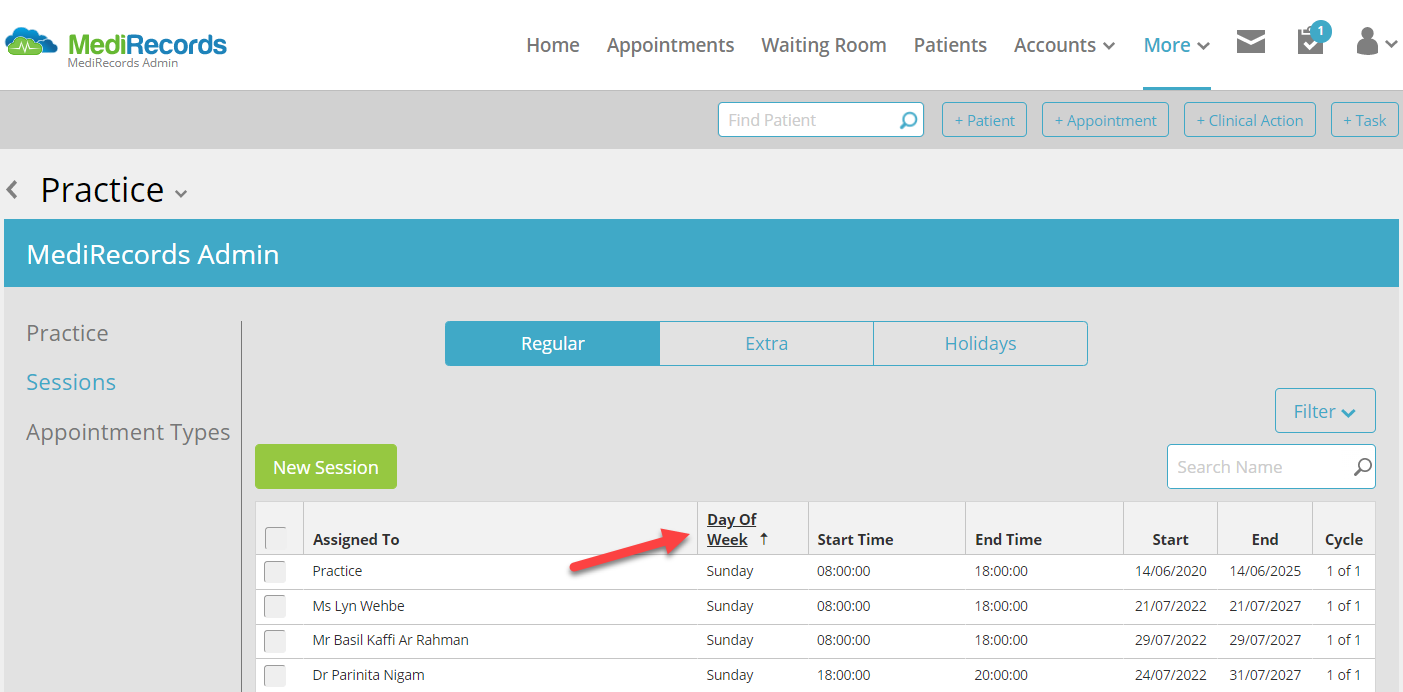Click the + Clinical Action button
Image resolution: width=1403 pixels, height=692 pixels.
1250,120
